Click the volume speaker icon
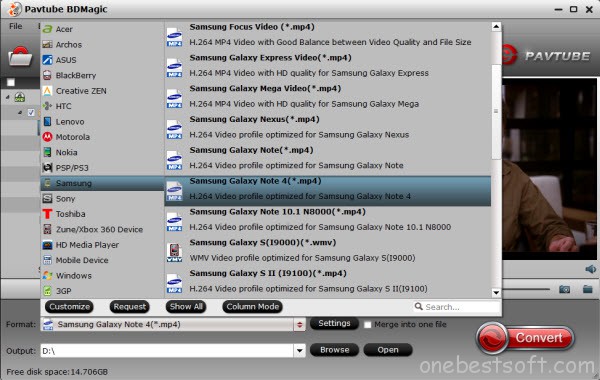600x380 pixels. tap(590, 269)
